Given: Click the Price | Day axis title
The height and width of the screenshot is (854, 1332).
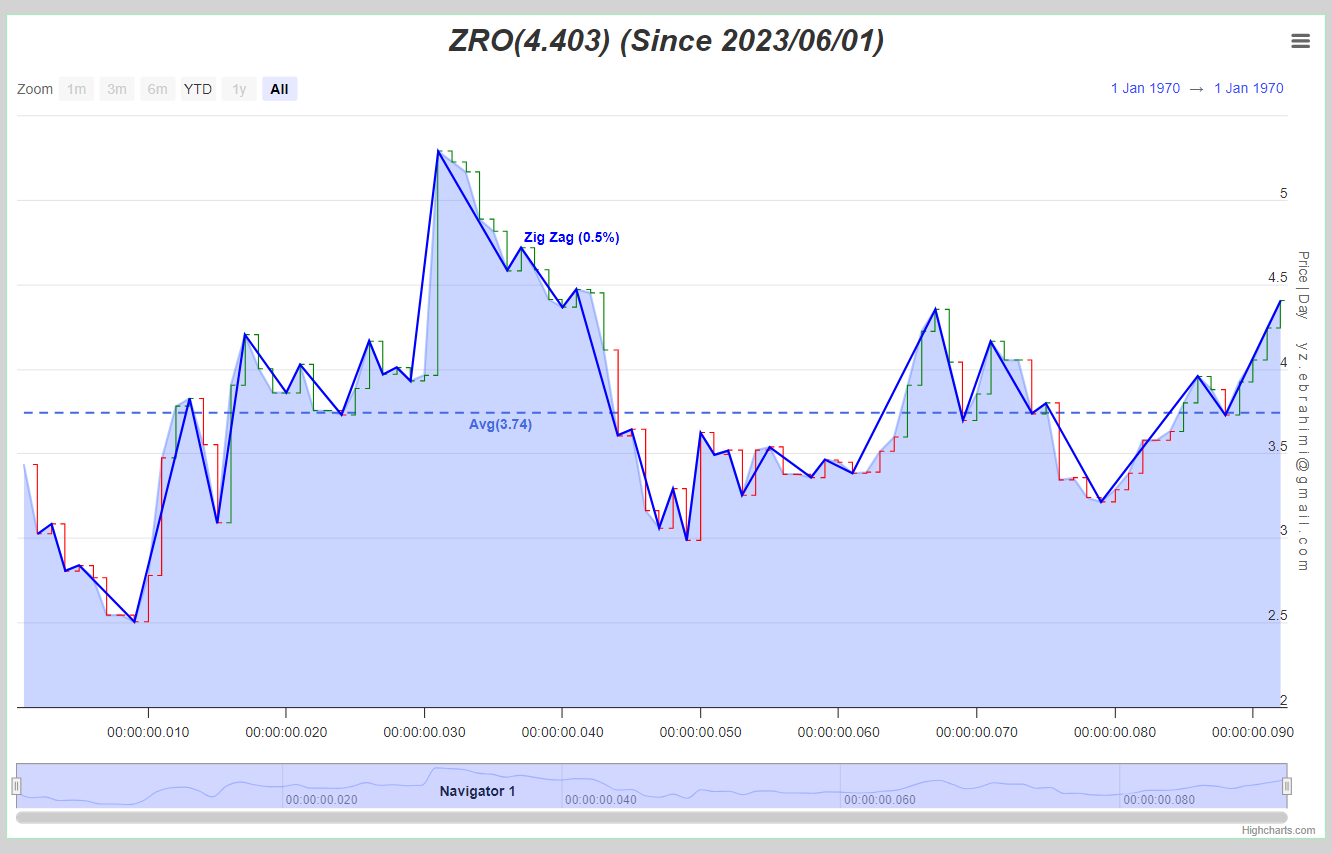Looking at the screenshot, I should pyautogui.click(x=1303, y=285).
